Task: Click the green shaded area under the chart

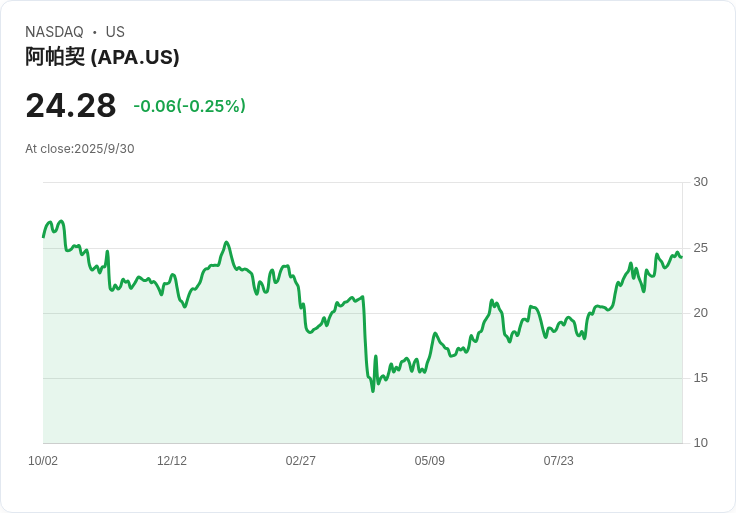Action: point(250,400)
